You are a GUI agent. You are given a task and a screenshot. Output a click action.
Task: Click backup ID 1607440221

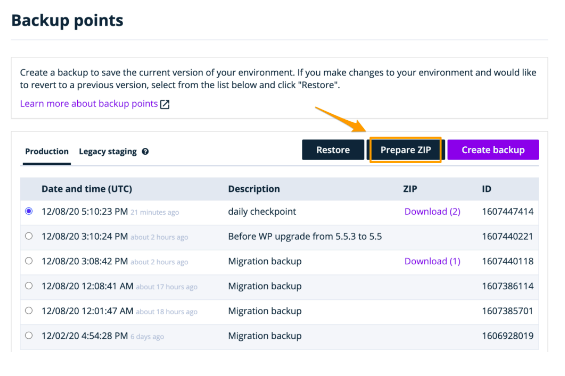508,236
